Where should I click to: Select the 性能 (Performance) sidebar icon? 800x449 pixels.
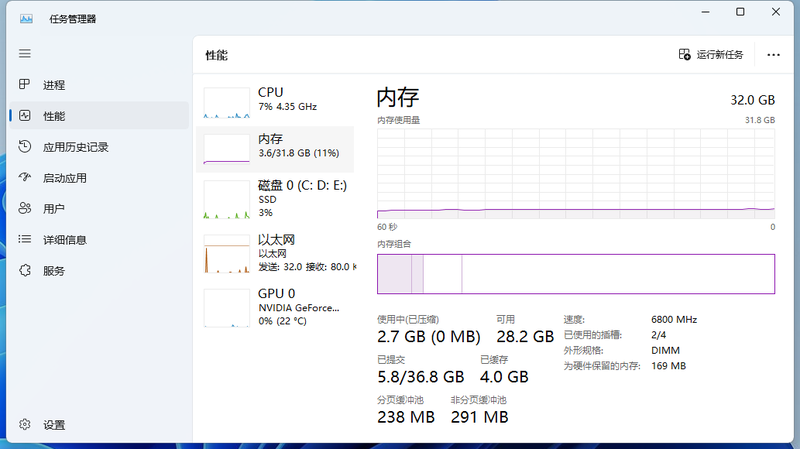(x=25, y=116)
